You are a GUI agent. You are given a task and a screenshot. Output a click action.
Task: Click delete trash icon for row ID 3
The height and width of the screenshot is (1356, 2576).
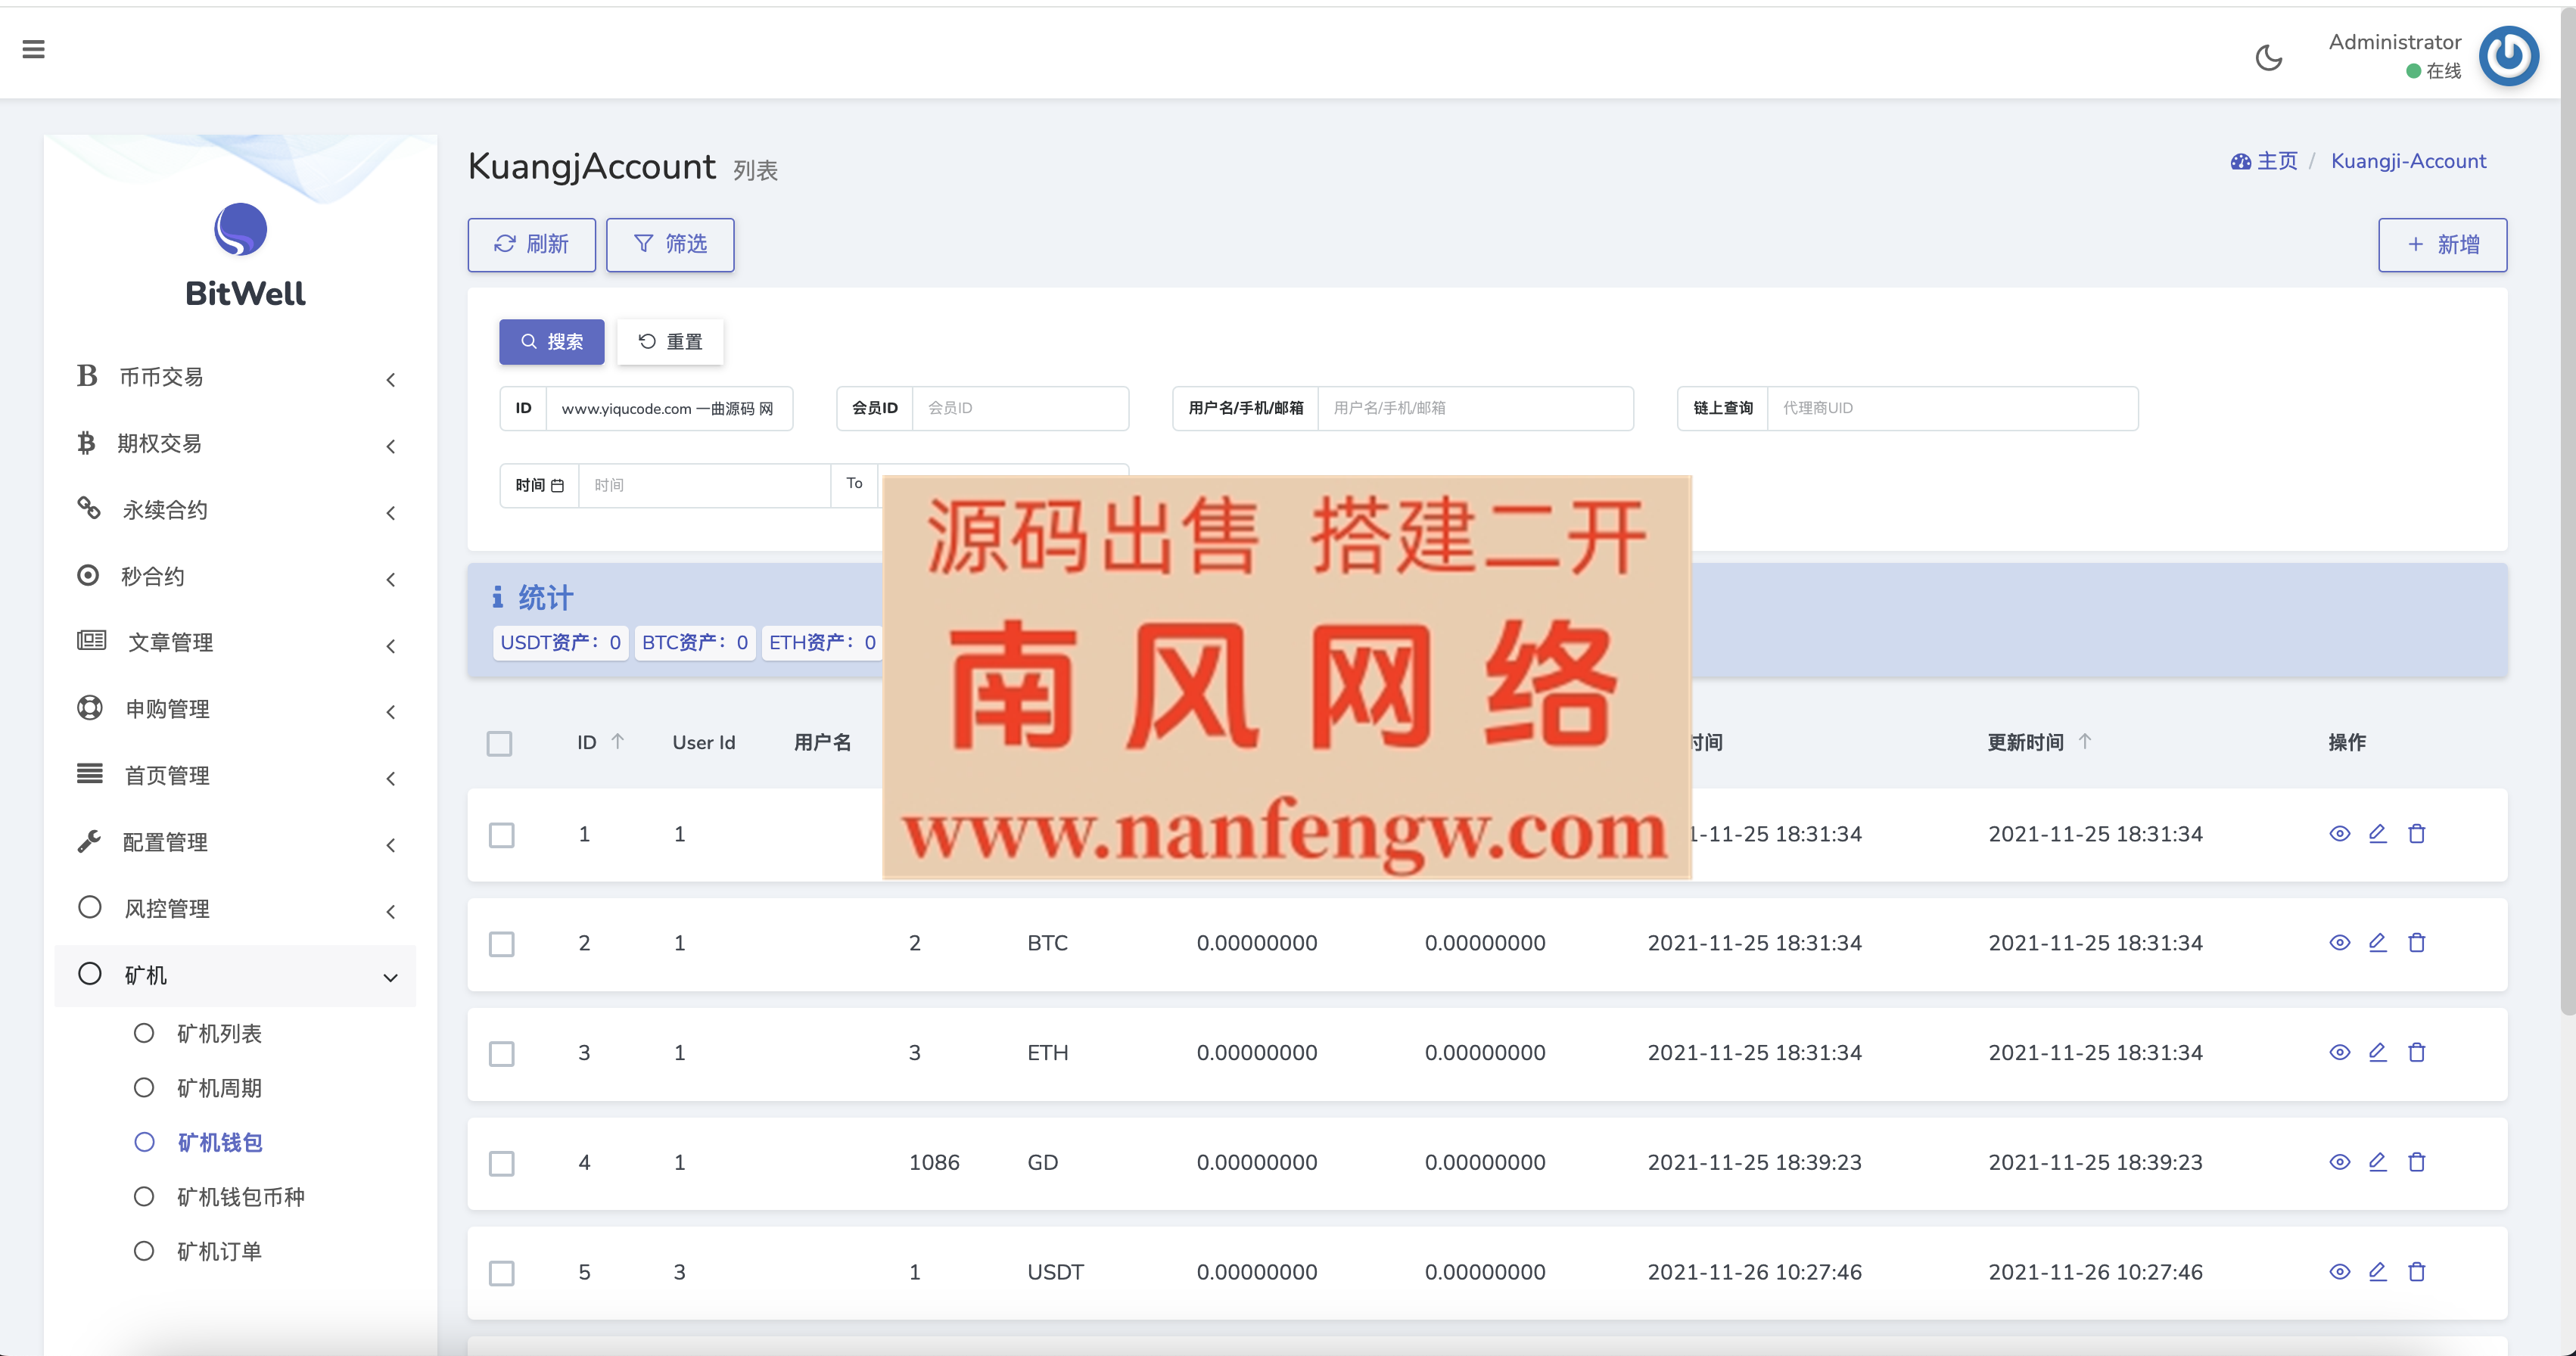point(2417,1052)
